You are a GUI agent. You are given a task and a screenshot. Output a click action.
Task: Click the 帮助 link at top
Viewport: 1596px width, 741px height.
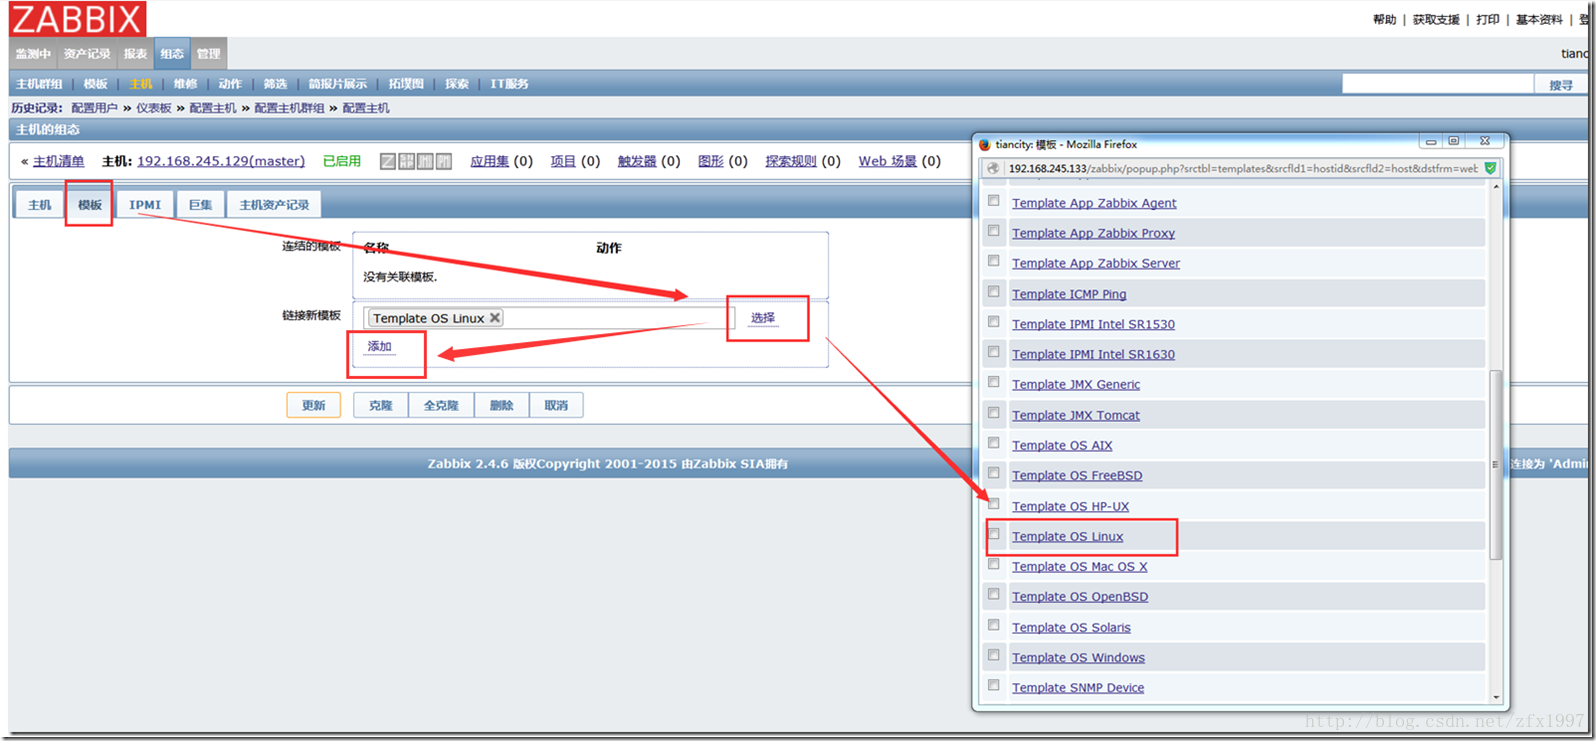click(1384, 19)
